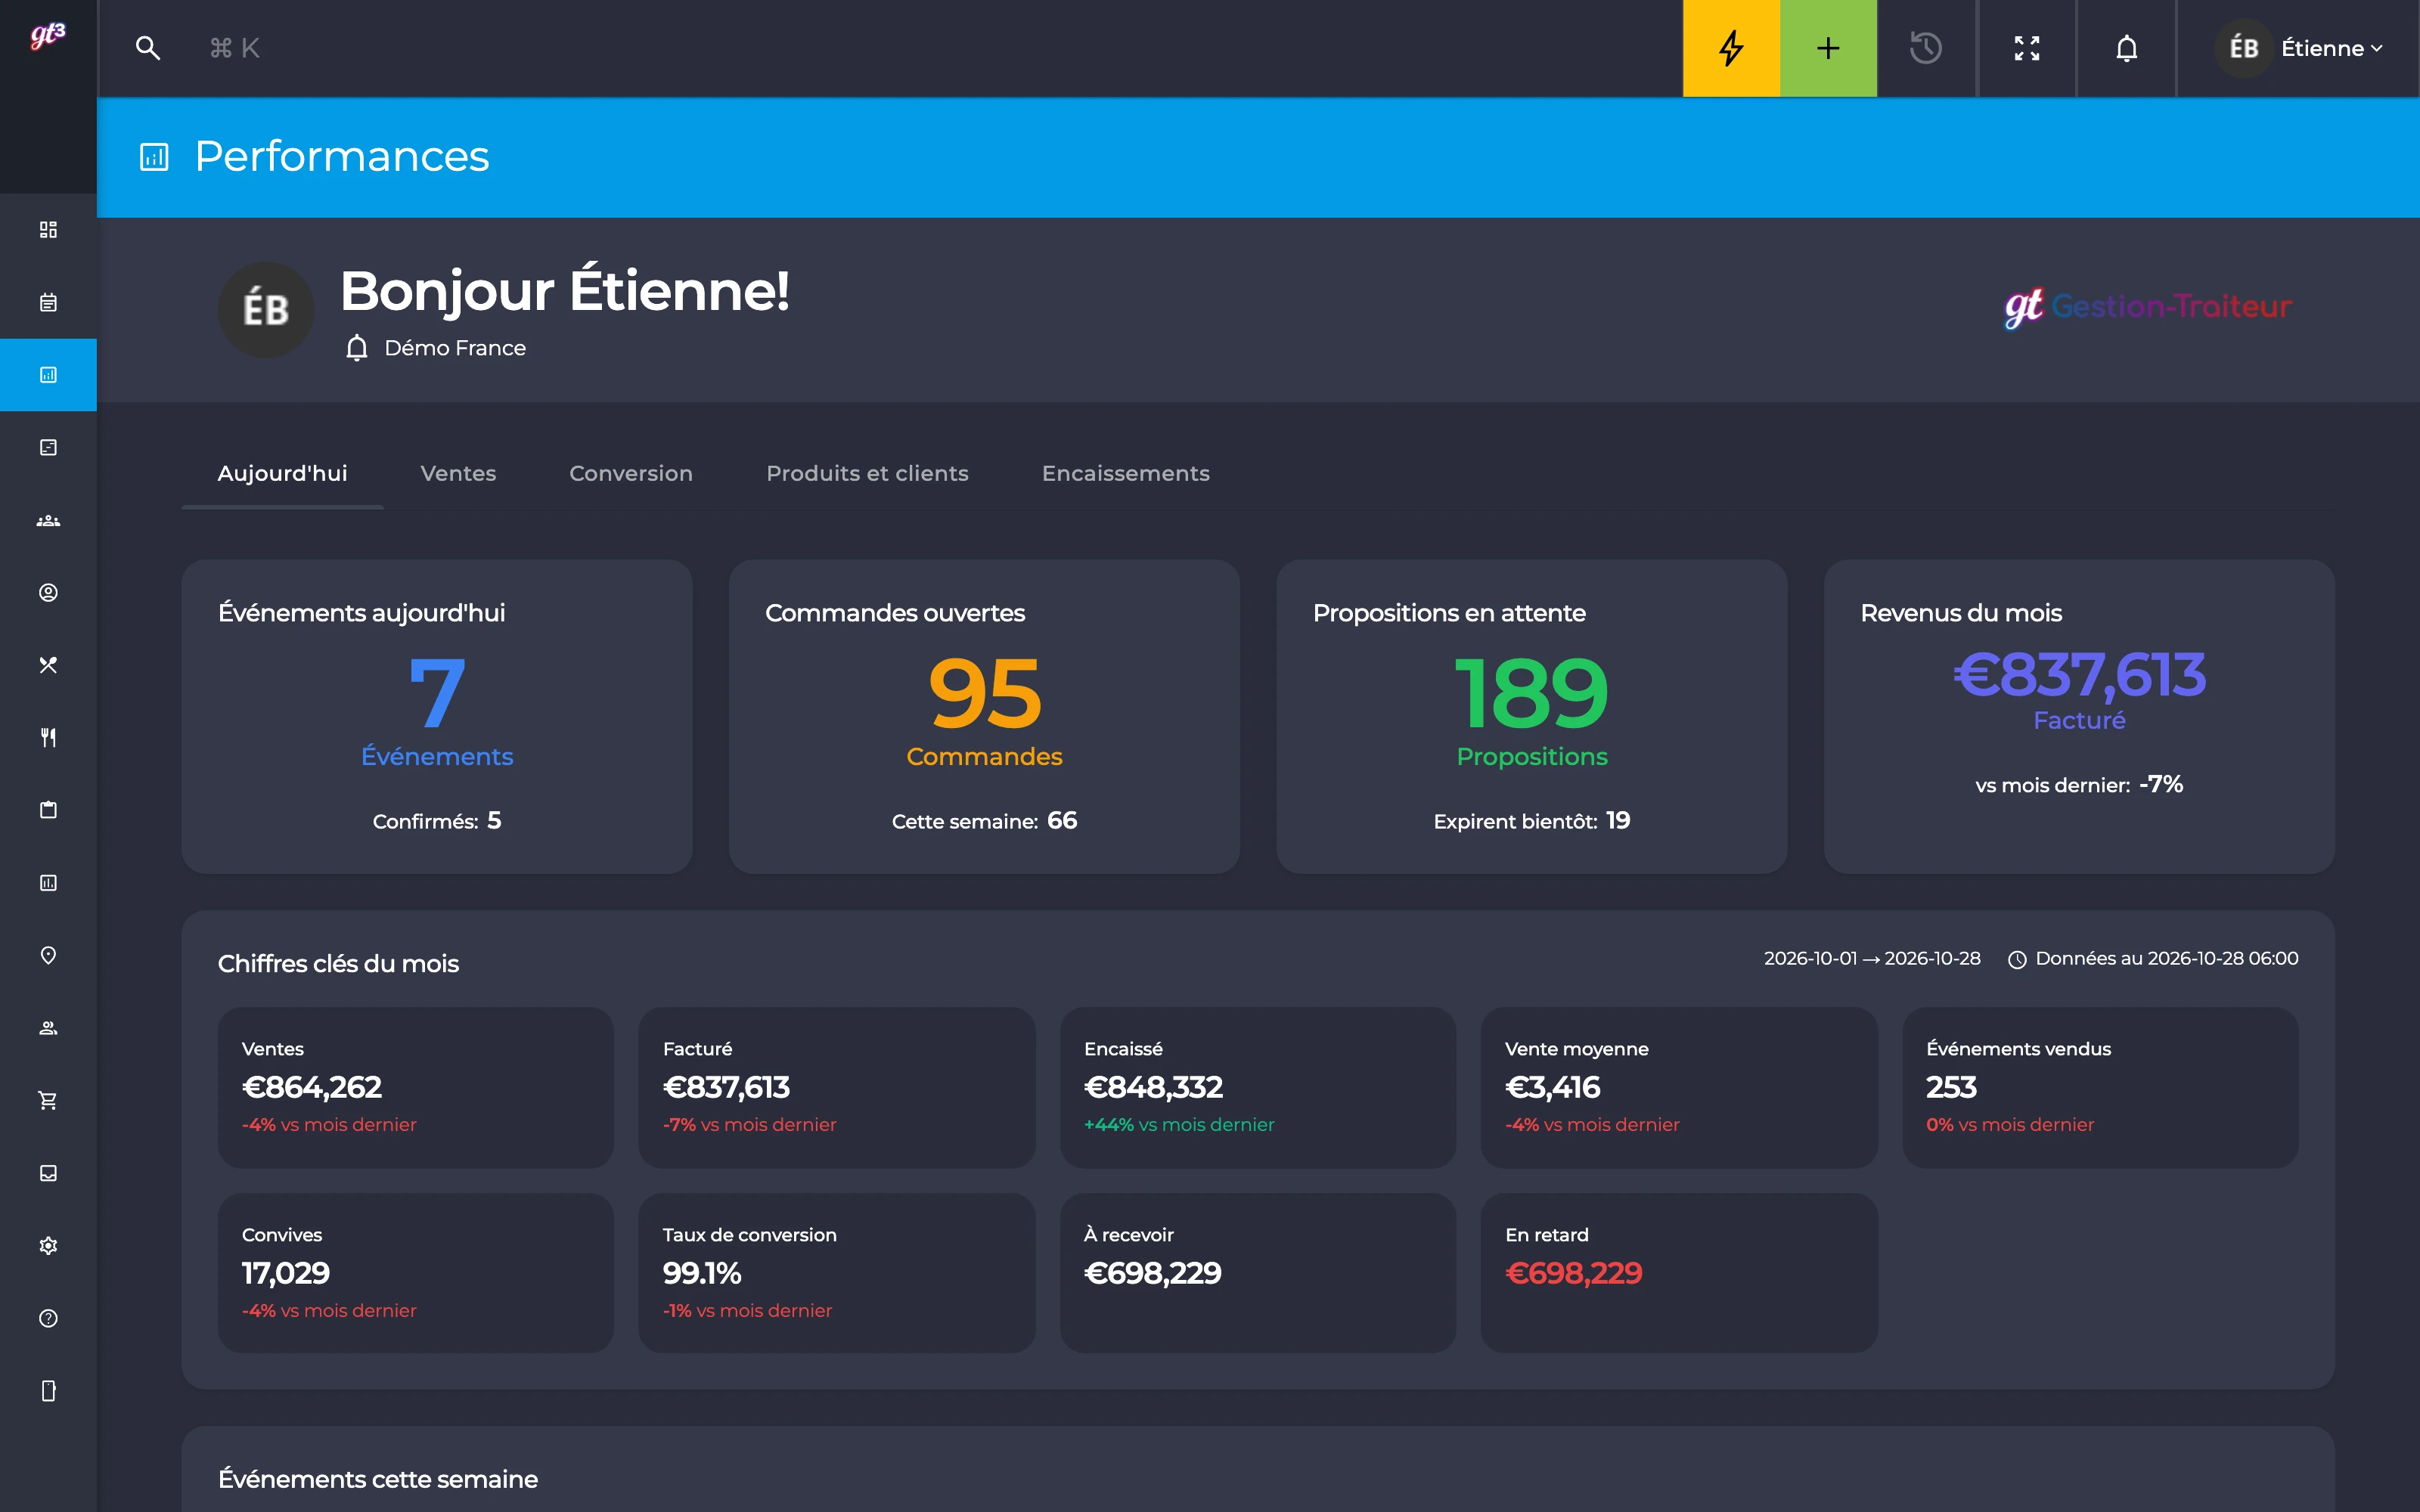Screen dimensions: 2420x1512
Task: Open the note icon in sidebar
Action: coord(48,447)
